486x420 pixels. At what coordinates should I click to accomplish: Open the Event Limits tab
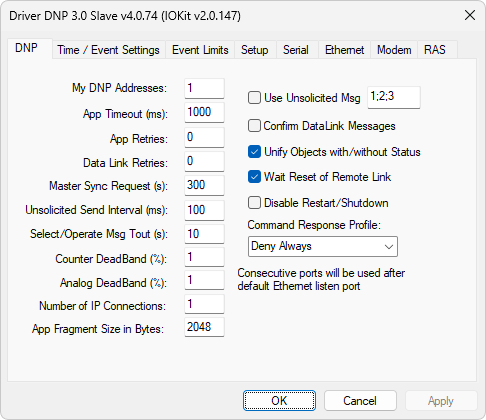coord(200,50)
